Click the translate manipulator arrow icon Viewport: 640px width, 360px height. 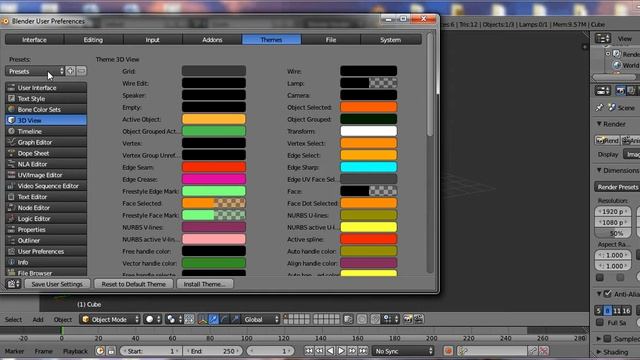213,320
